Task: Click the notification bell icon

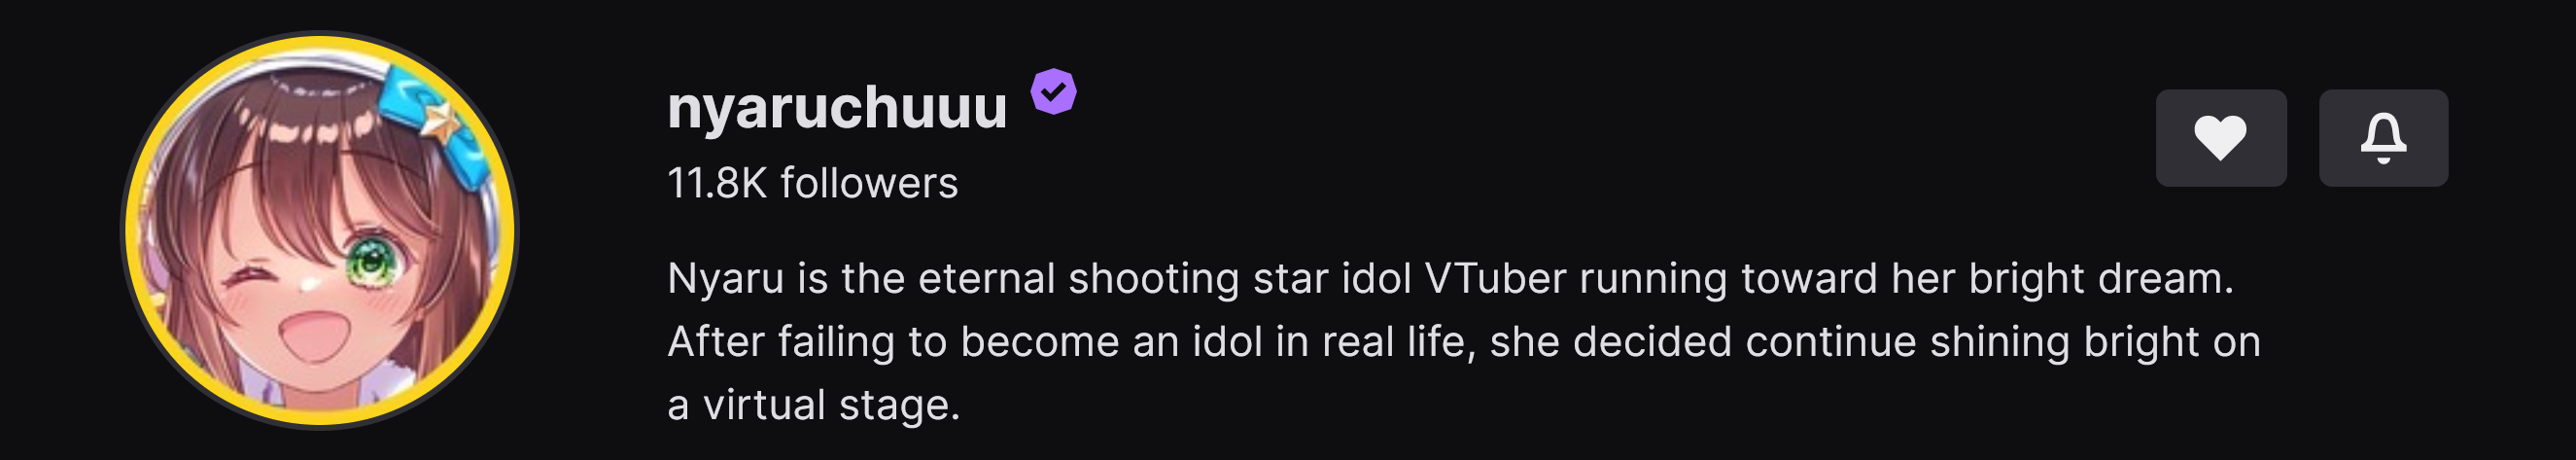Action: [x=2383, y=138]
